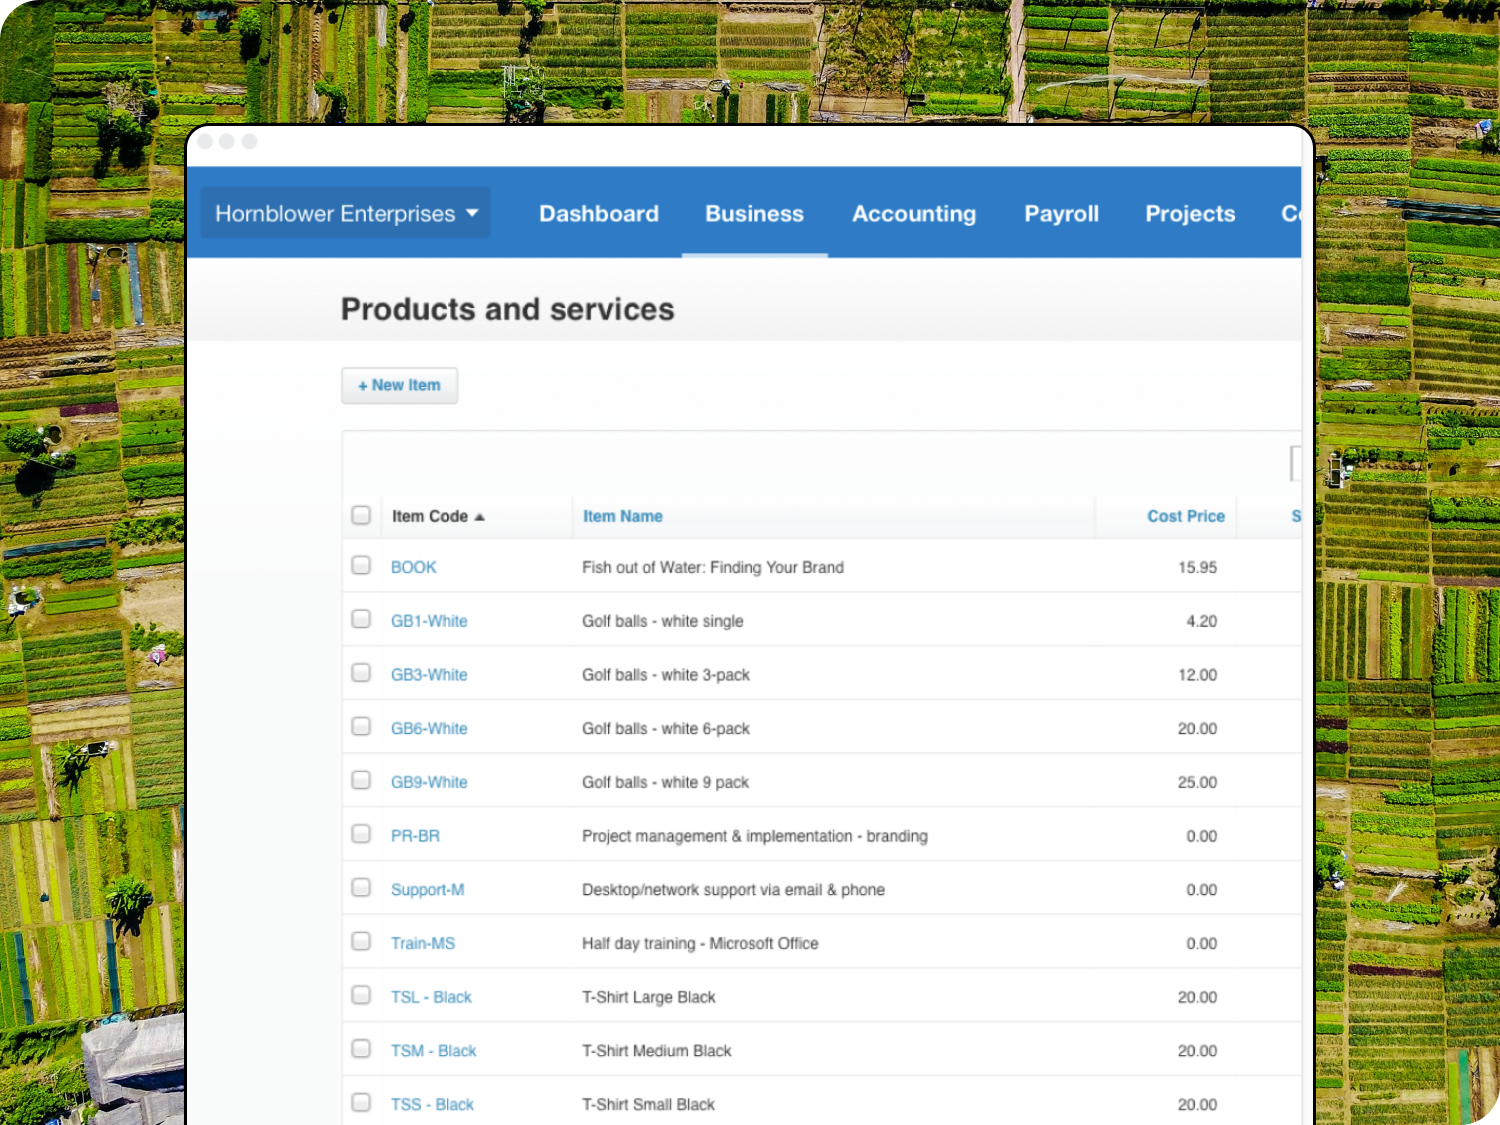The height and width of the screenshot is (1125, 1500).
Task: Open the Train-MS item link
Action: [423, 944]
